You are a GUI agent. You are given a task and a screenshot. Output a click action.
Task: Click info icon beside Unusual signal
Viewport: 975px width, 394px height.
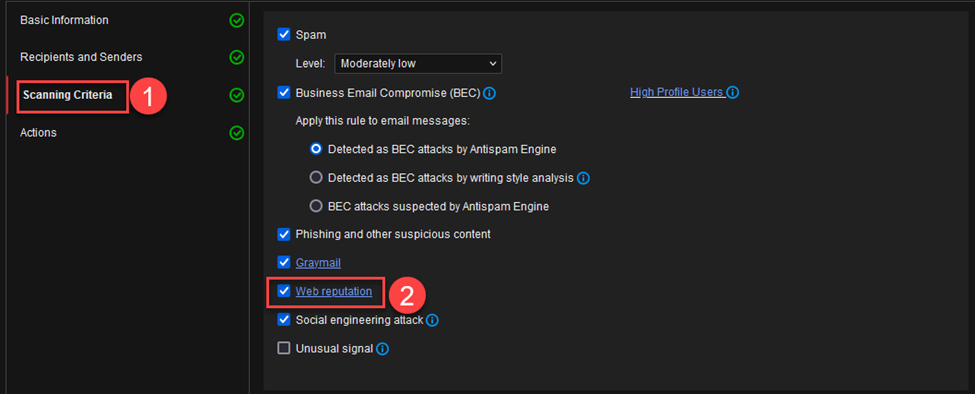click(382, 349)
